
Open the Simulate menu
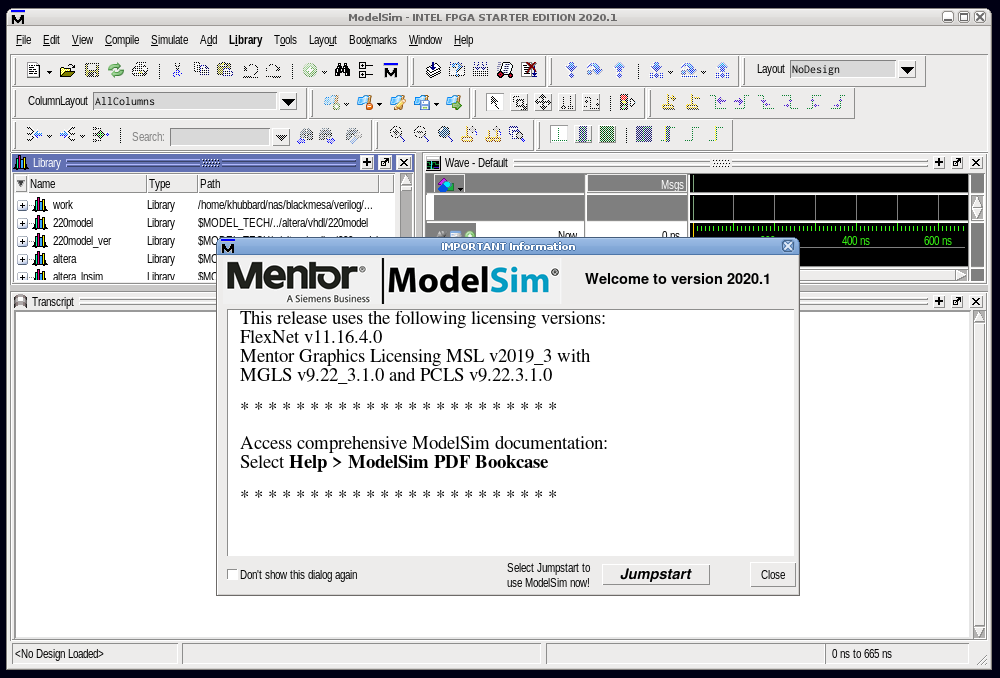click(169, 40)
